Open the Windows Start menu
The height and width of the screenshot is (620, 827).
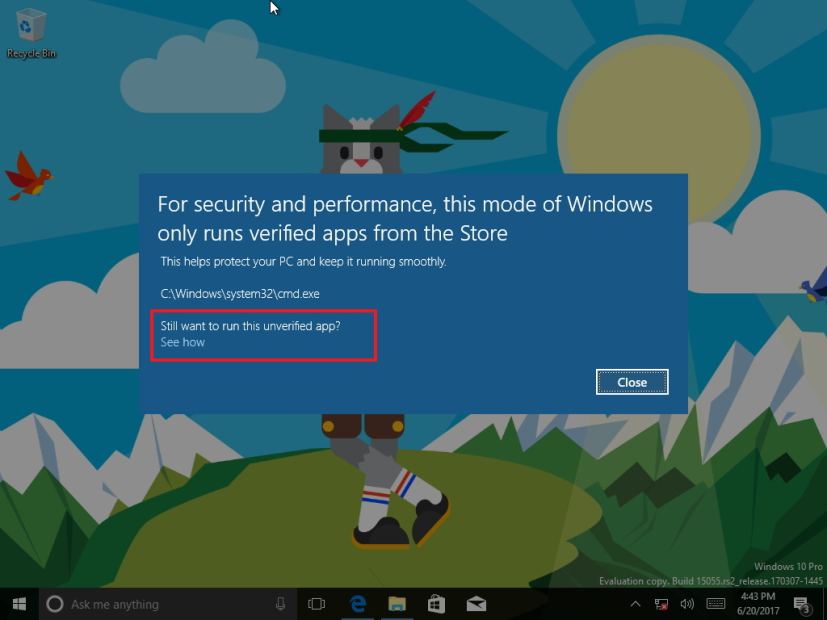19,604
